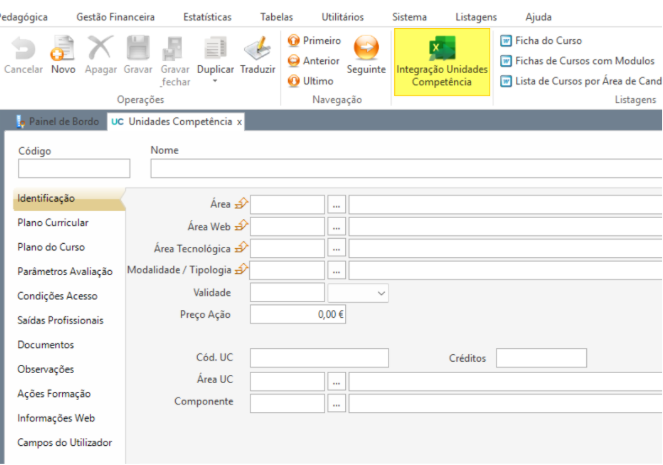Open the Tabelas menu
This screenshot has width=663, height=465.
coord(277,17)
